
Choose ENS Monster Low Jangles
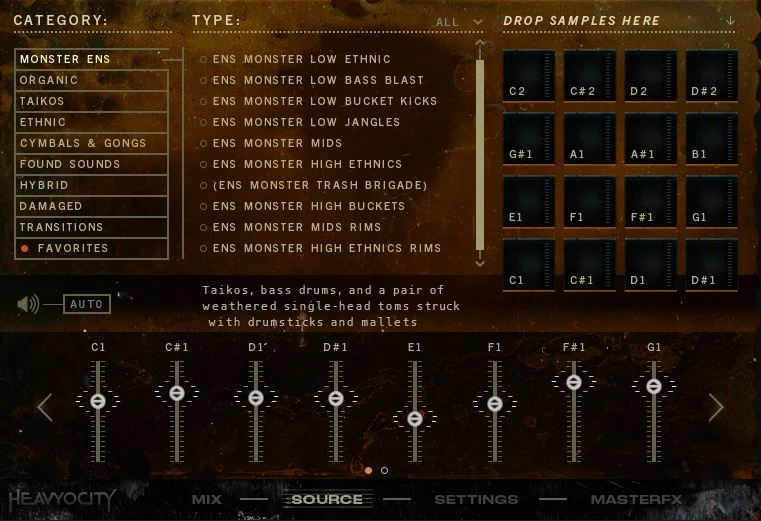click(300, 122)
